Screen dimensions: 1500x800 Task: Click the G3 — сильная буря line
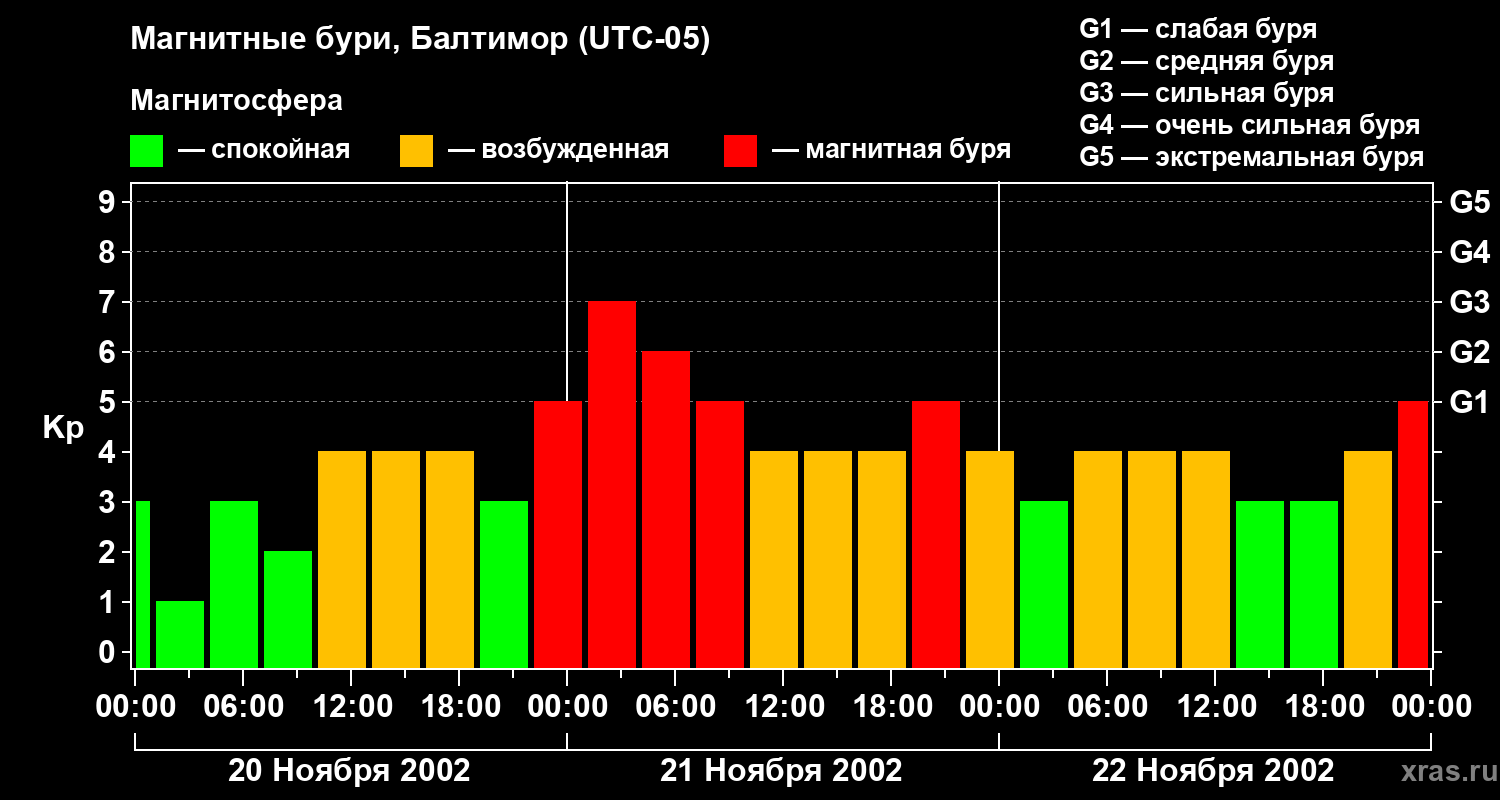point(1207,93)
